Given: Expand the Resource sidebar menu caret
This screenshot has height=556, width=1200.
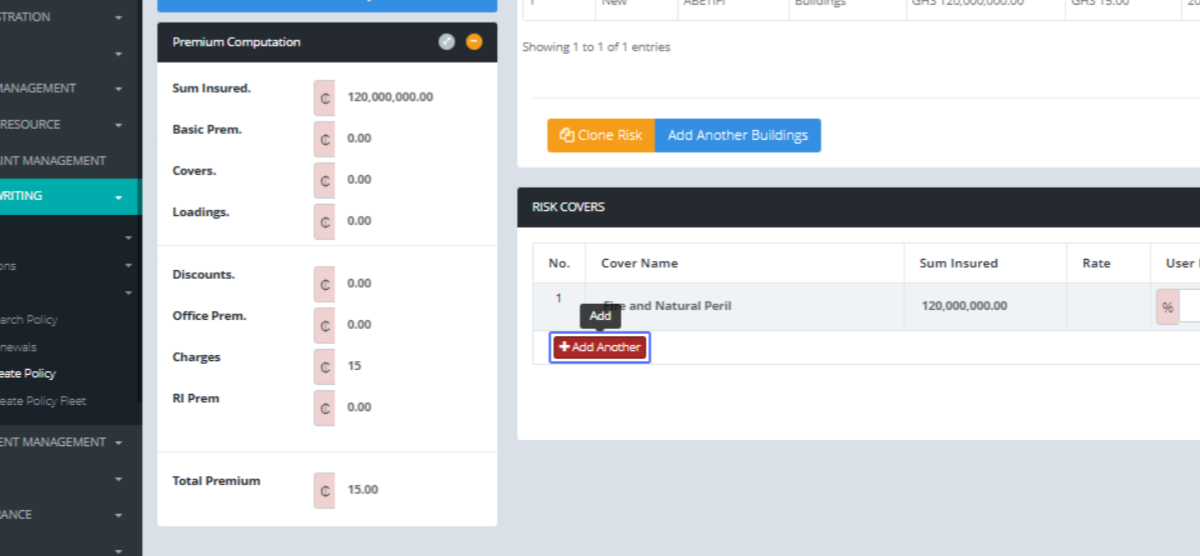Looking at the screenshot, I should (118, 125).
